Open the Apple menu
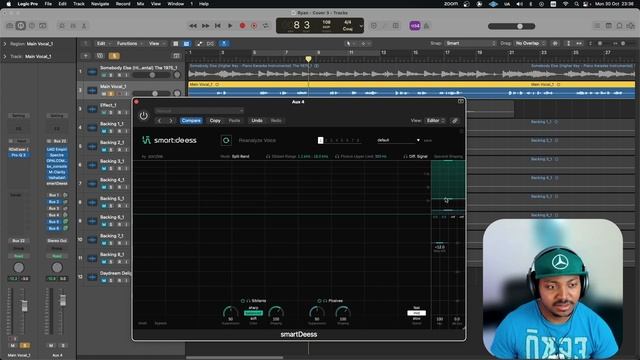This screenshot has width=640, height=360. [9, 4]
